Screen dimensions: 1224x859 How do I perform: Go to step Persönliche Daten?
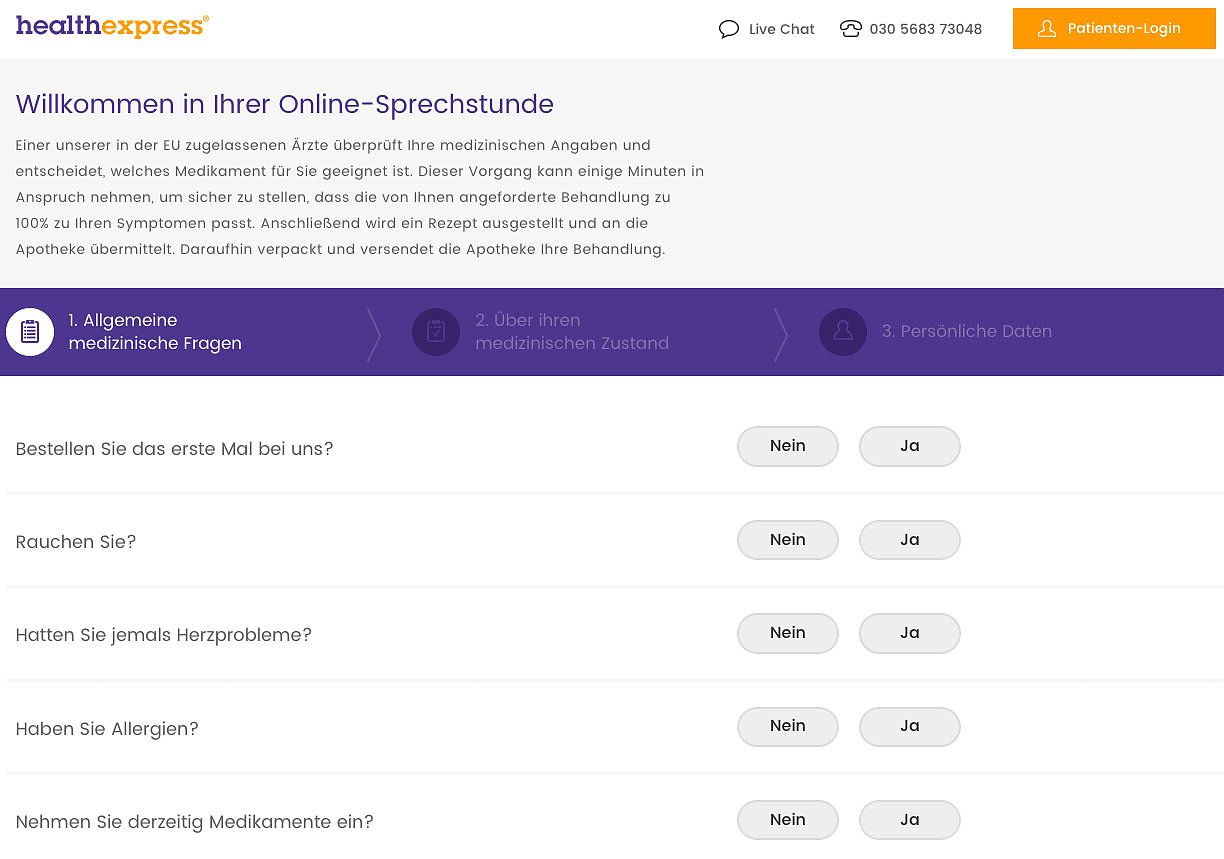tap(966, 332)
